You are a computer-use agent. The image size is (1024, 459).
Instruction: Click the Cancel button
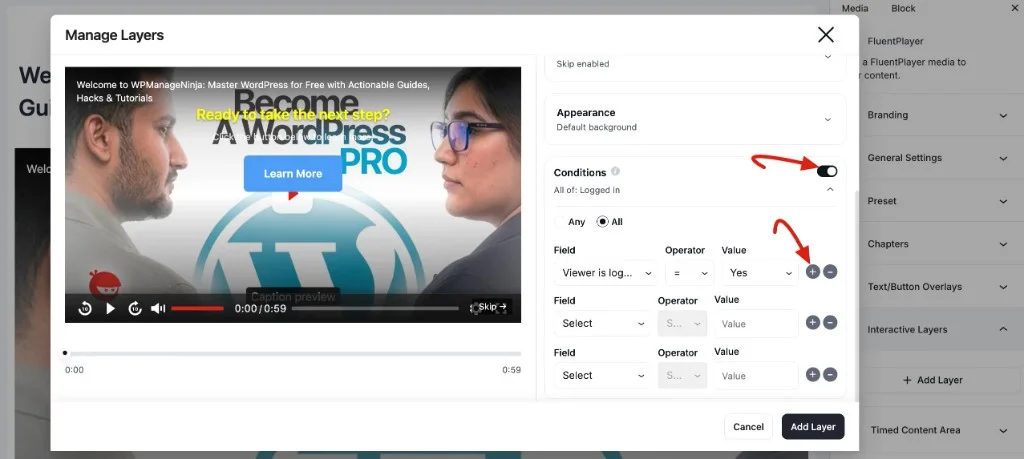[x=748, y=426]
